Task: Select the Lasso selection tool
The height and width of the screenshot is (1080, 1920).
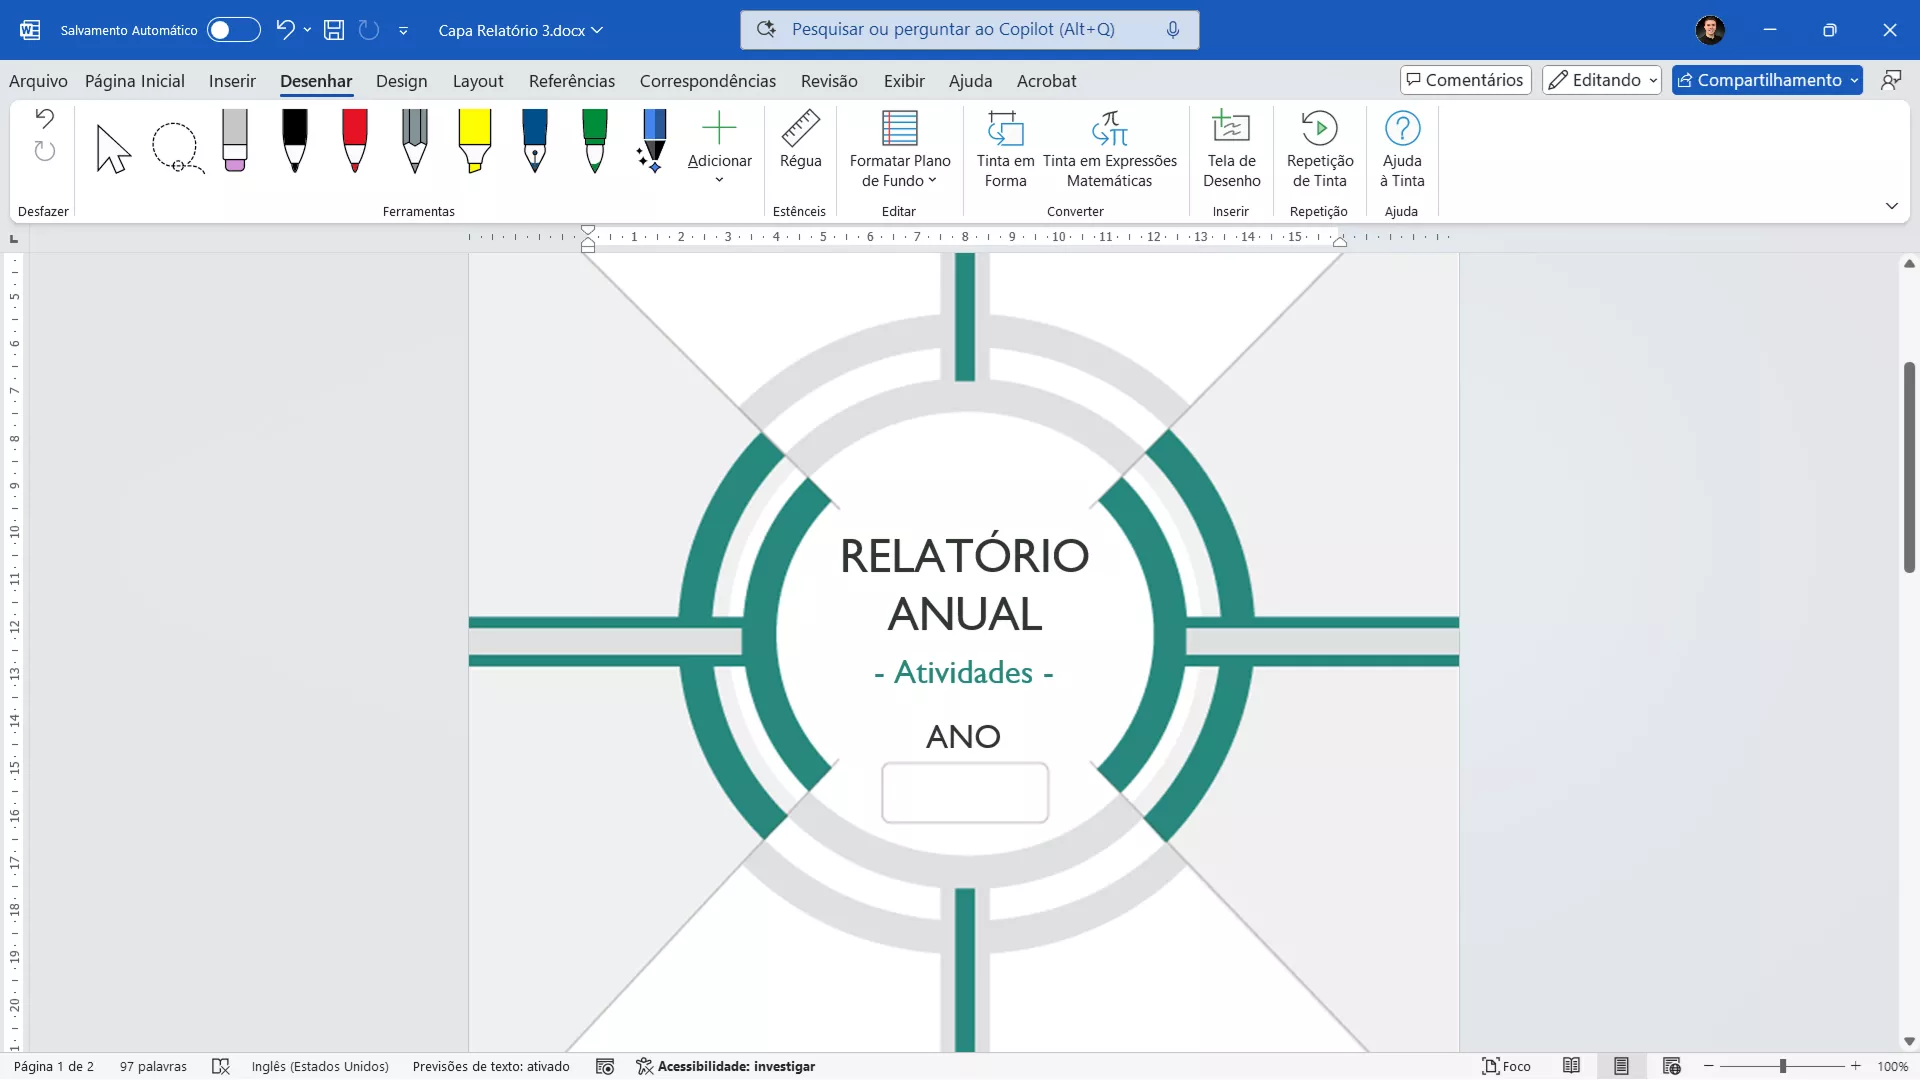Action: 177,147
